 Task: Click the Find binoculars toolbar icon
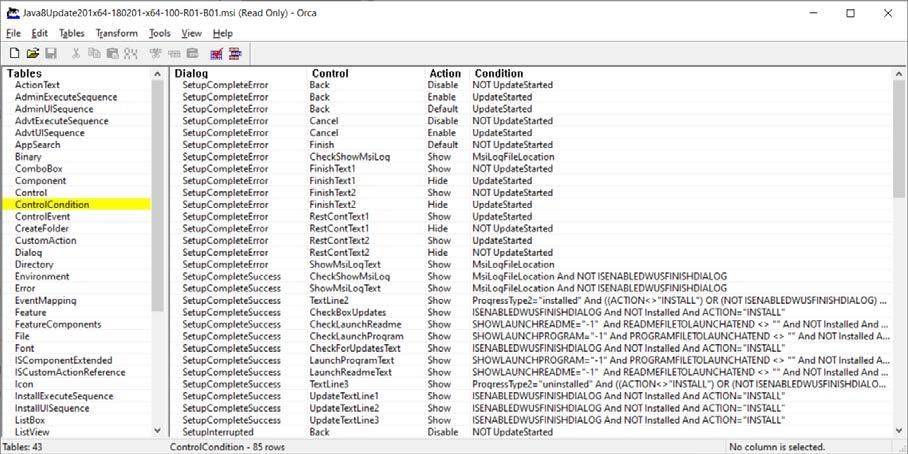point(131,54)
